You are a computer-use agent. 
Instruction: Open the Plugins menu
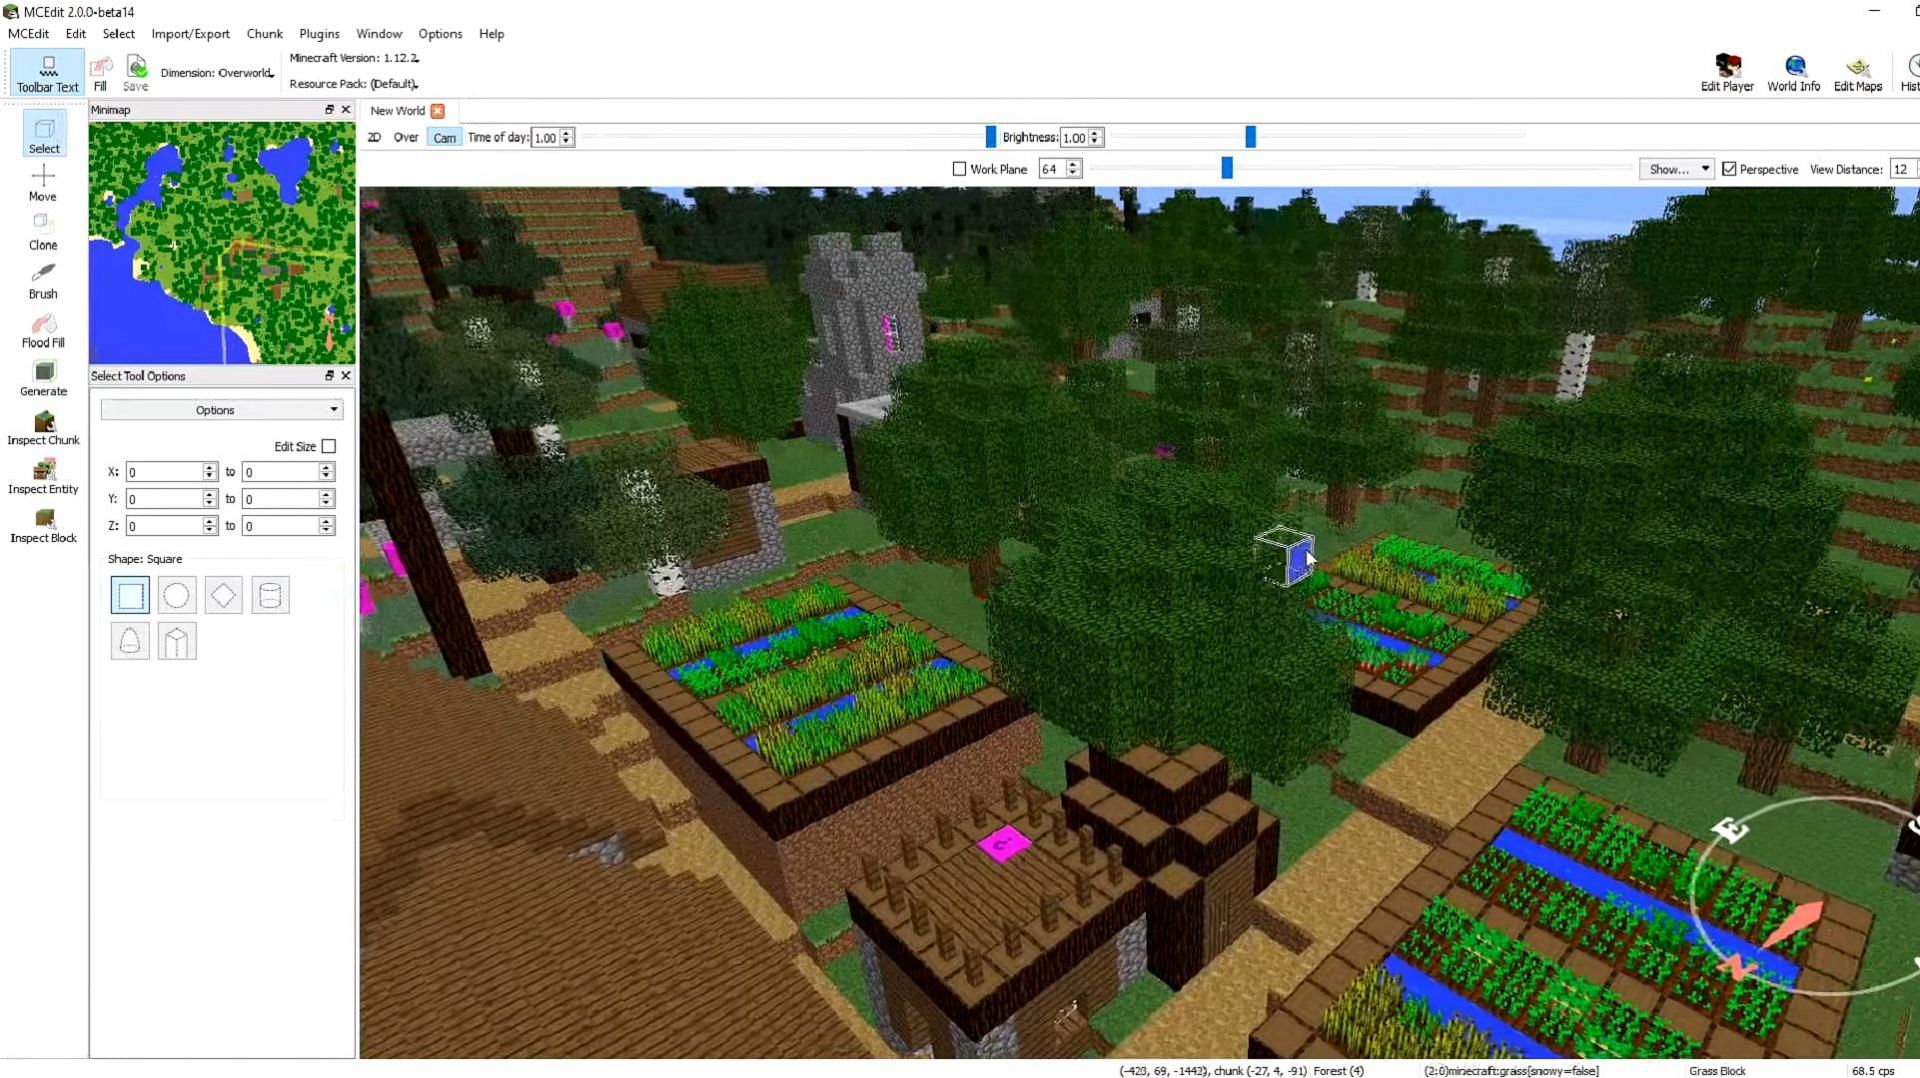click(x=319, y=33)
